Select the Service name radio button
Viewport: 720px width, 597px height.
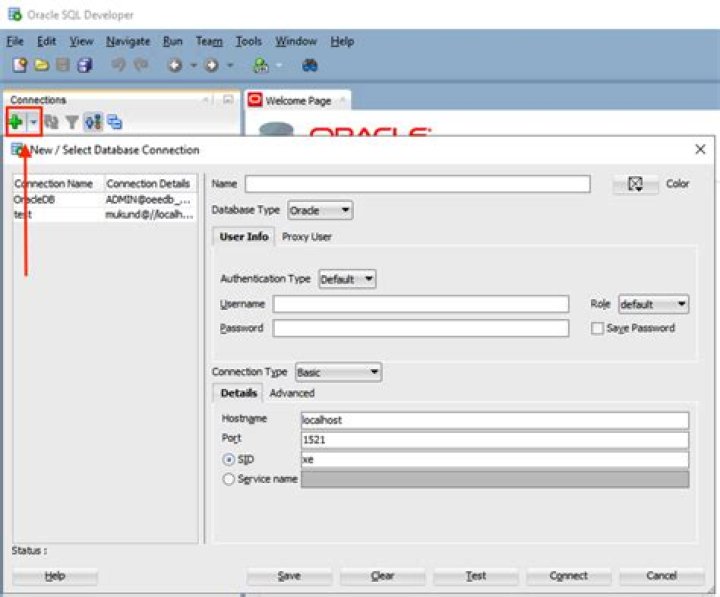click(x=228, y=479)
